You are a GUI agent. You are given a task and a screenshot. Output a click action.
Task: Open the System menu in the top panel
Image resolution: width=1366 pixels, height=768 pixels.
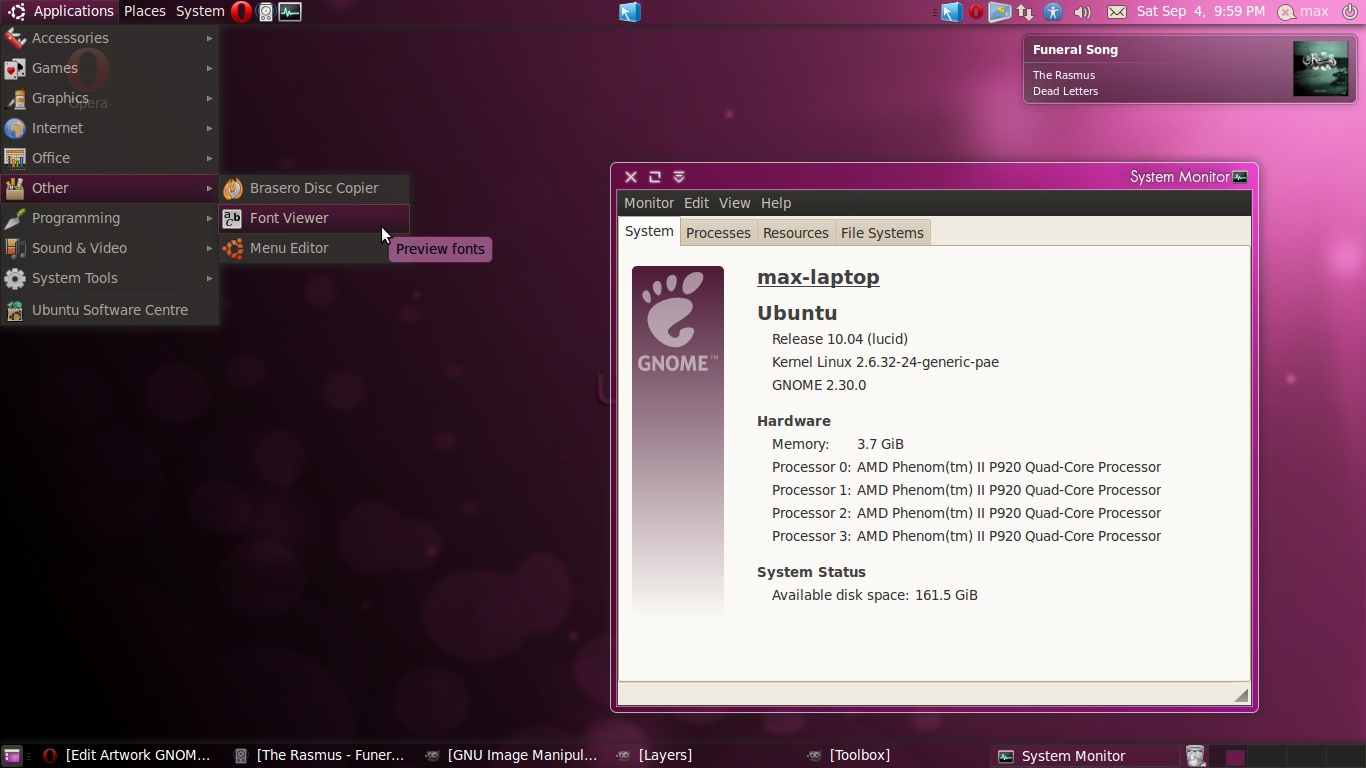[200, 12]
